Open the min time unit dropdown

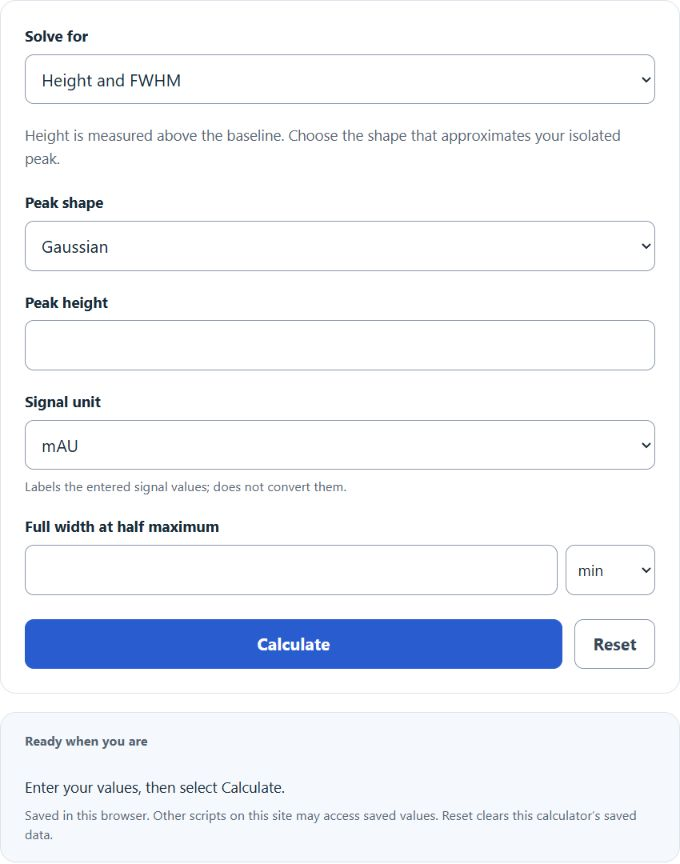point(610,570)
